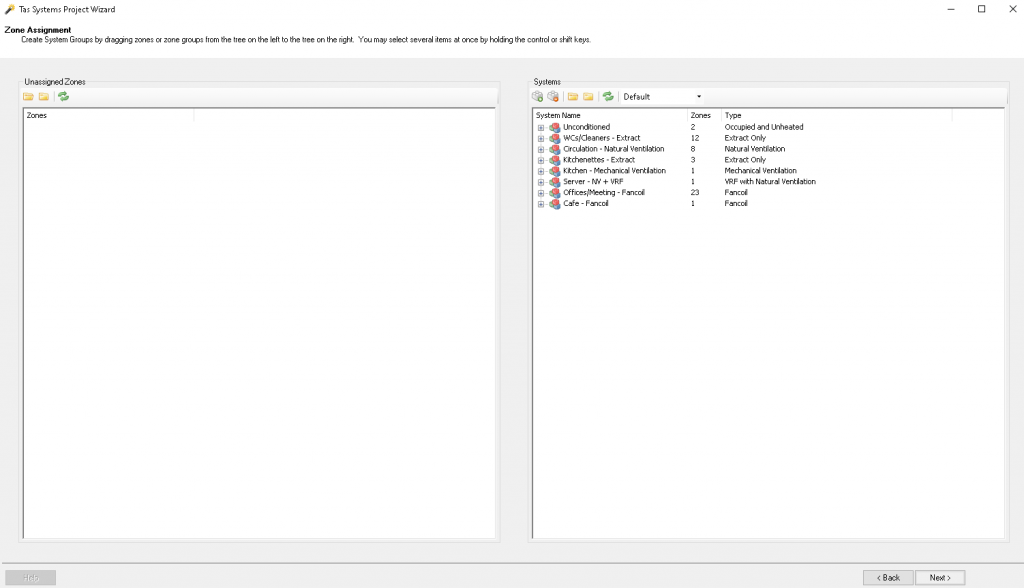1024x588 pixels.
Task: Select the Kitchen - Mechanical Ventilation system
Action: (x=612, y=170)
